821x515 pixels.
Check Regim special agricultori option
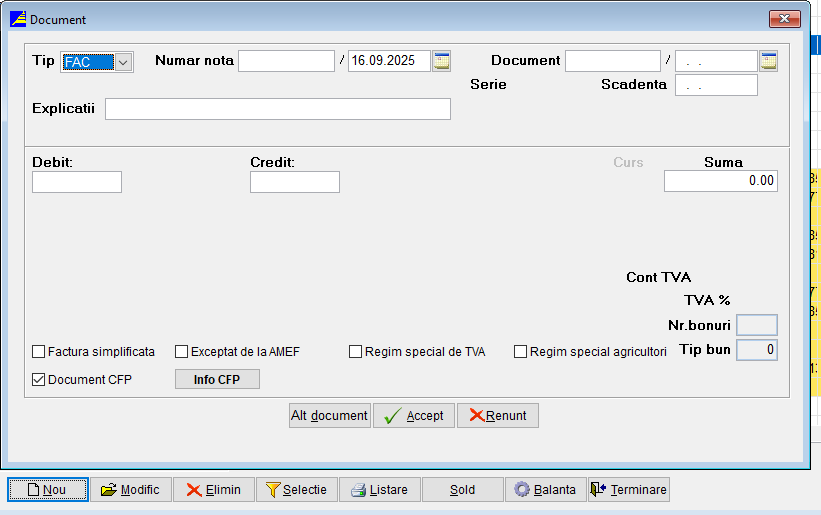coord(520,352)
